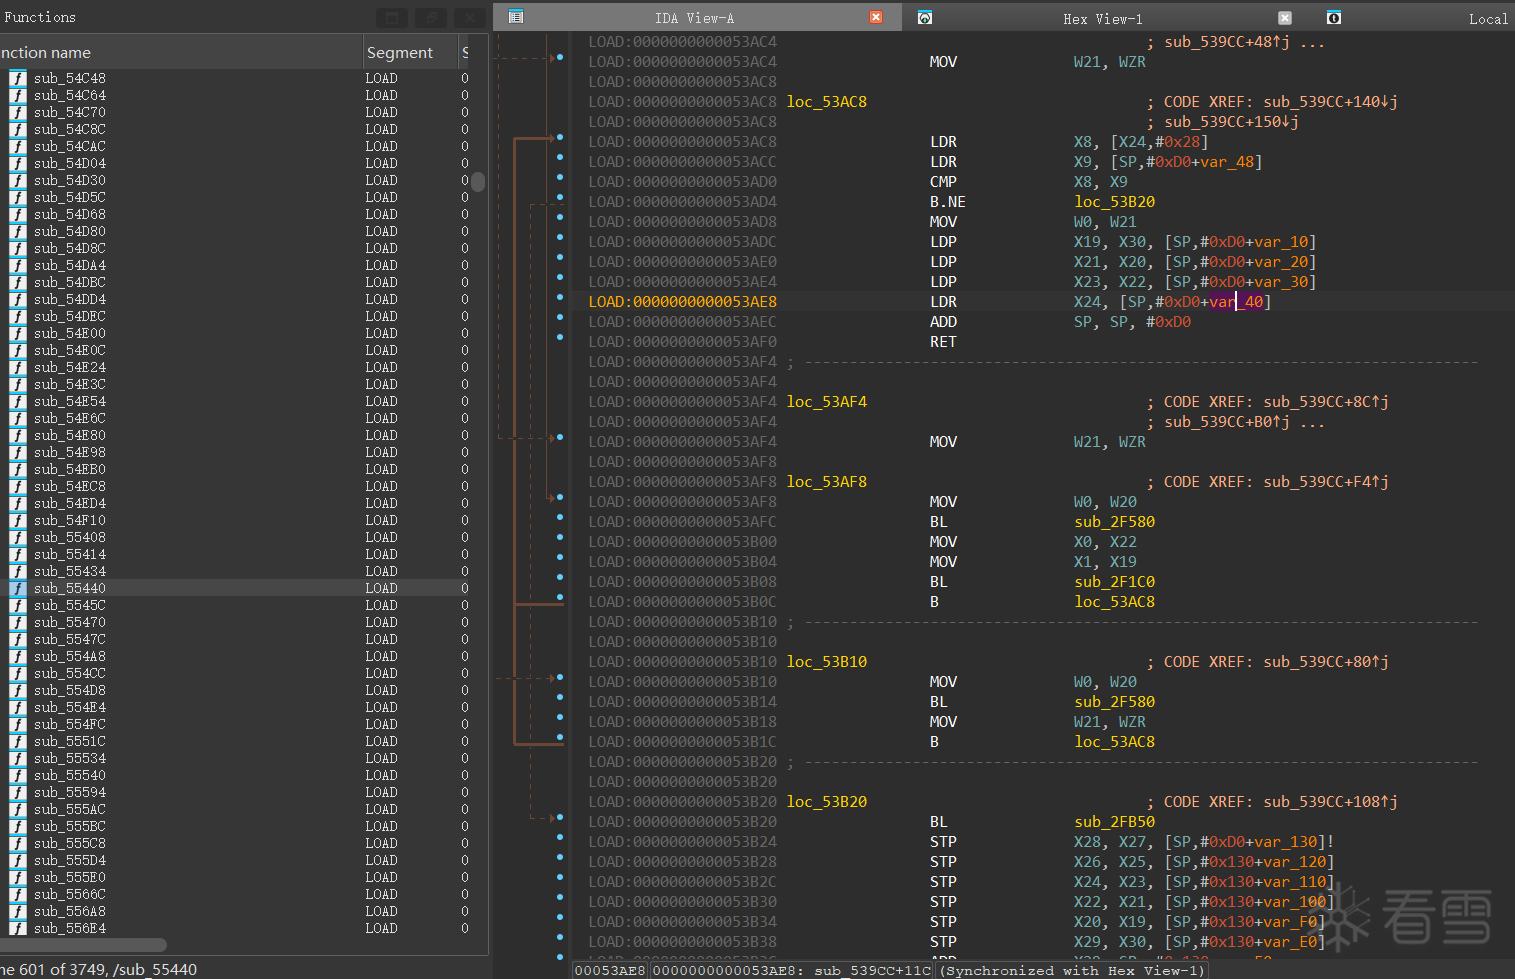Select function sub_54C8C
The image size is (1515, 979).
[x=69, y=129]
